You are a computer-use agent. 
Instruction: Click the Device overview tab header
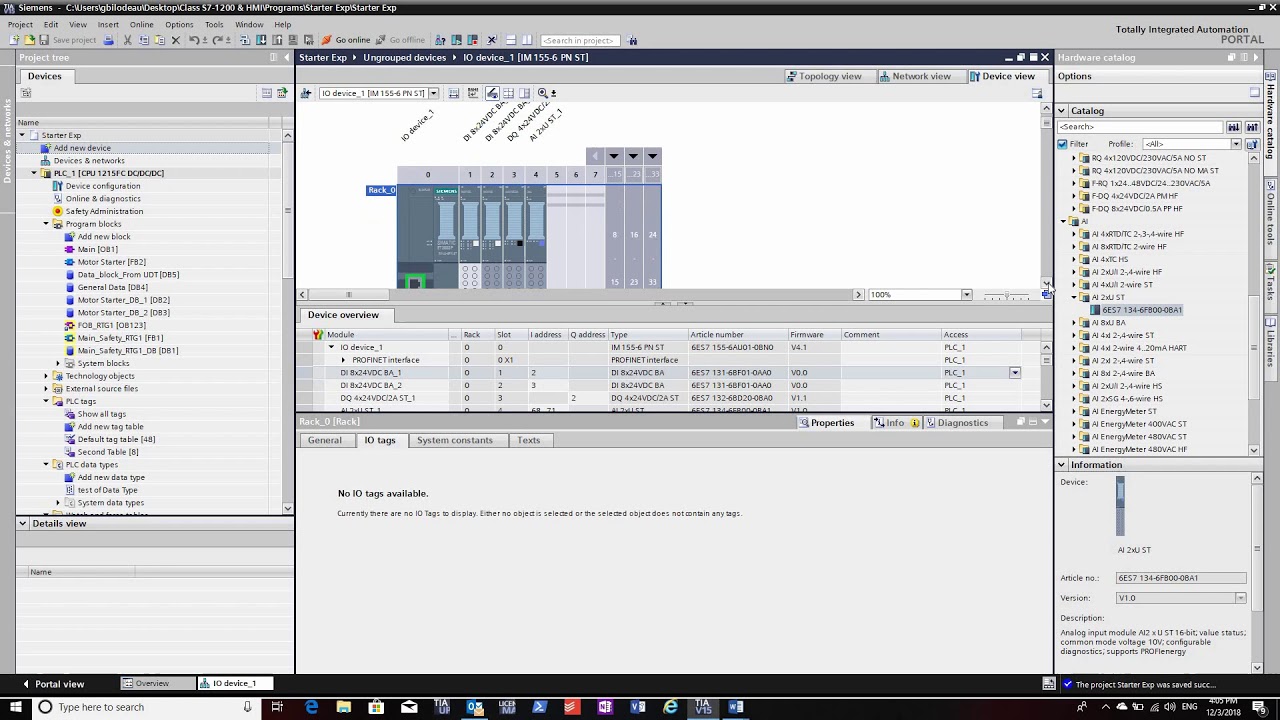point(343,315)
